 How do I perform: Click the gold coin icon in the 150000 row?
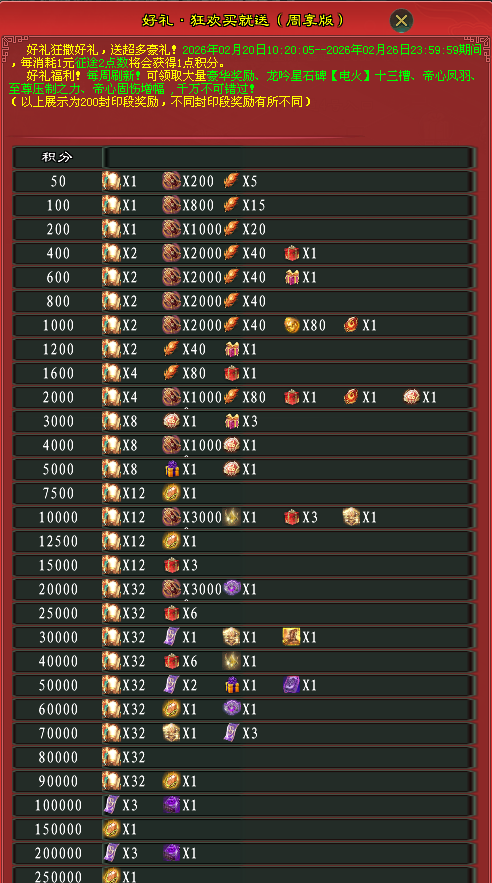pyautogui.click(x=111, y=829)
